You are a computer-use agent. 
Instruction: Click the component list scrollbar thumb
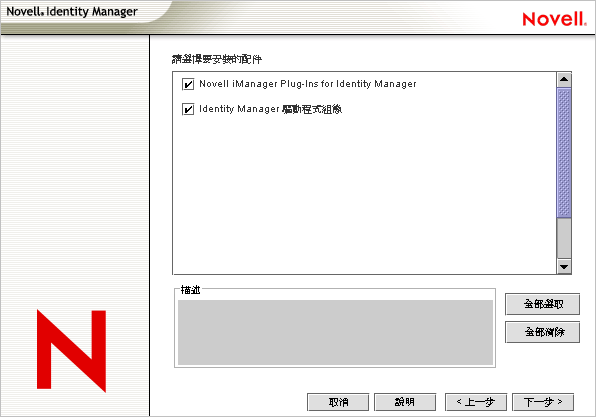(564, 152)
